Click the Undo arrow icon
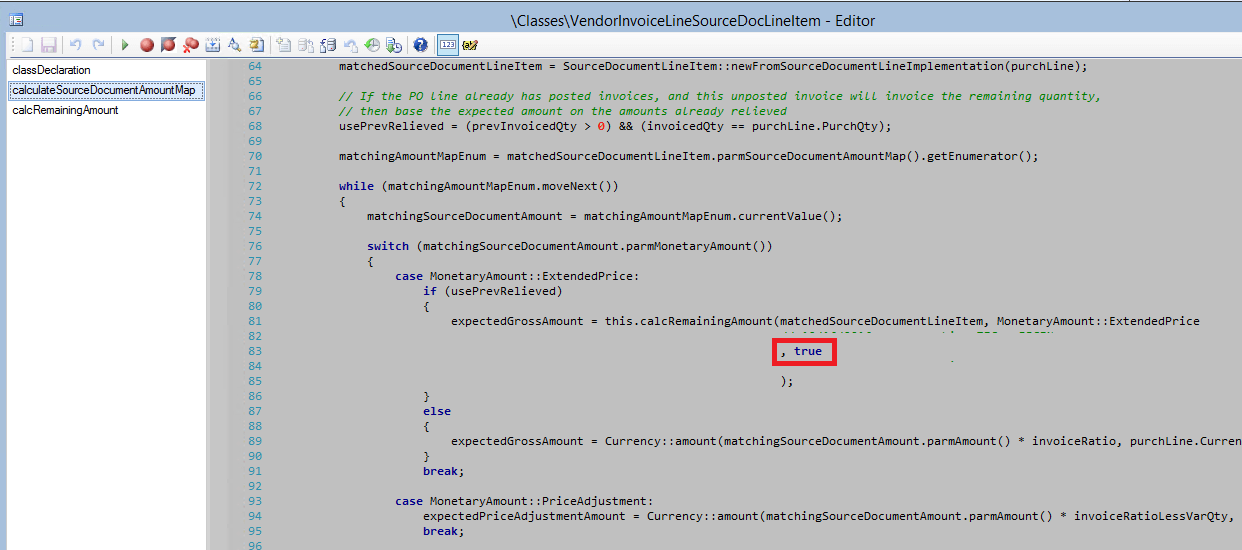The image size is (1242, 550). (x=75, y=45)
